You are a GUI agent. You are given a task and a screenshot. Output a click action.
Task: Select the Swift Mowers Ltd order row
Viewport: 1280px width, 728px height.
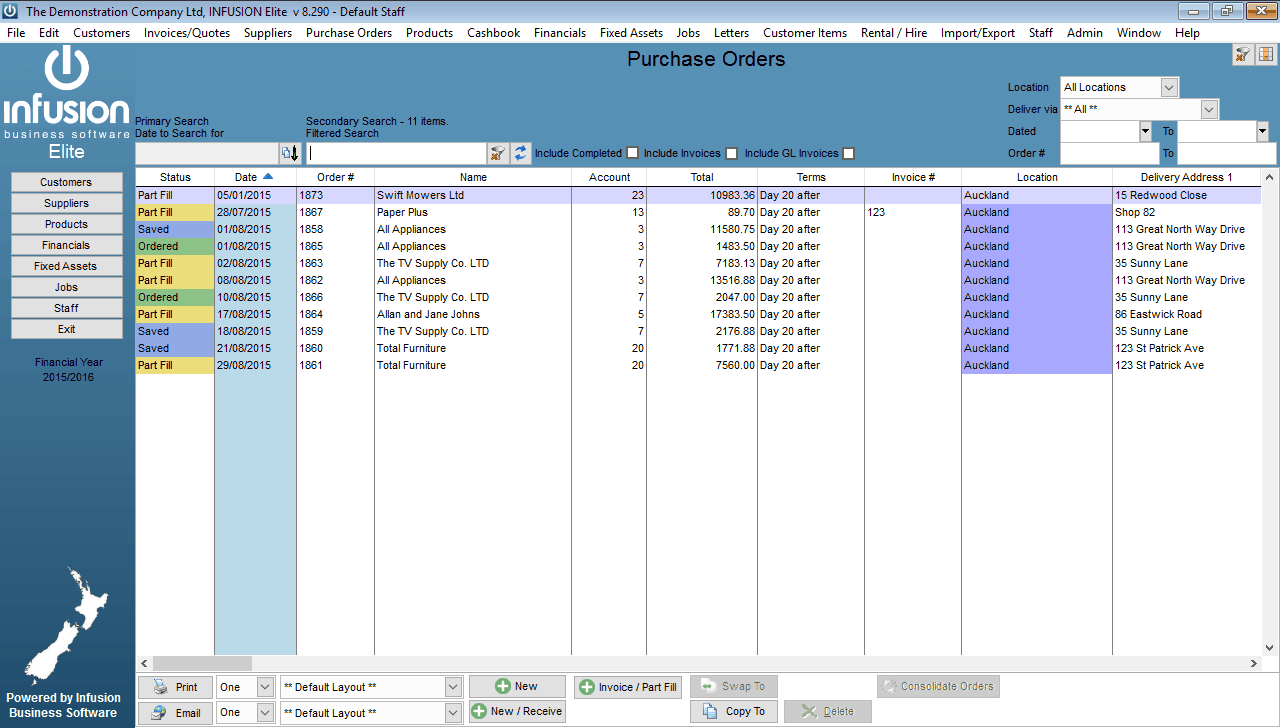[698, 195]
